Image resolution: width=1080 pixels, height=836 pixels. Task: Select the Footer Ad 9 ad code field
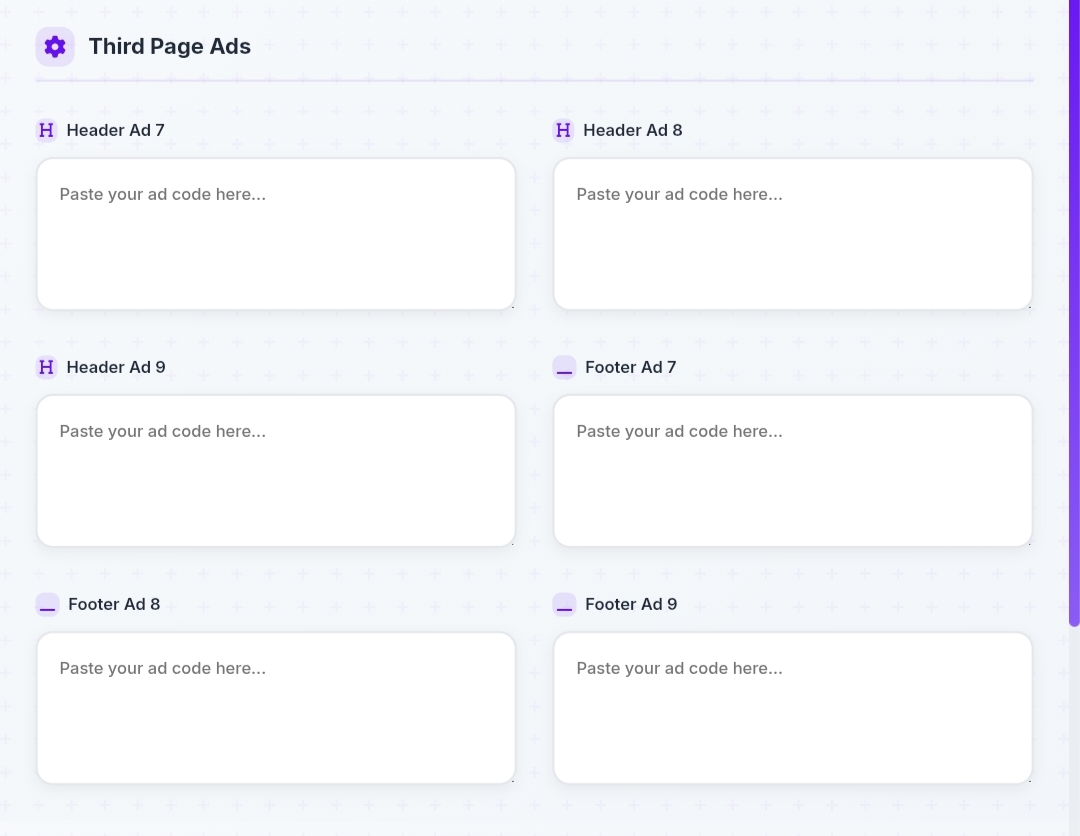click(x=792, y=708)
